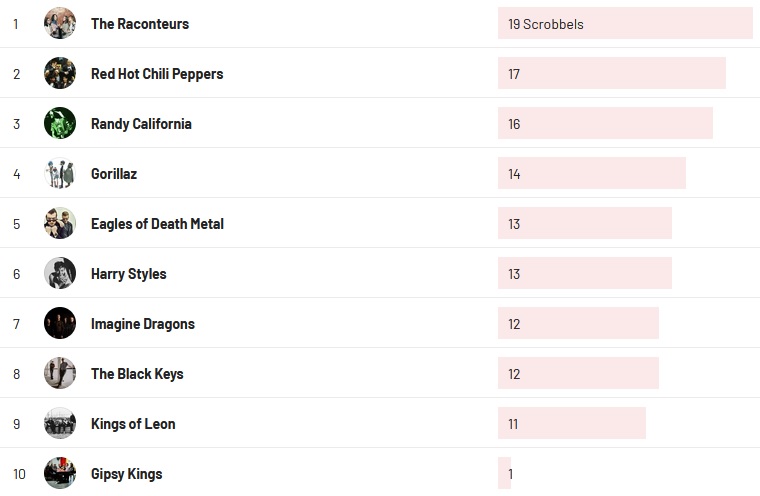The width and height of the screenshot is (760, 496).
Task: Visit Harry Styles artist page
Action: coord(128,274)
